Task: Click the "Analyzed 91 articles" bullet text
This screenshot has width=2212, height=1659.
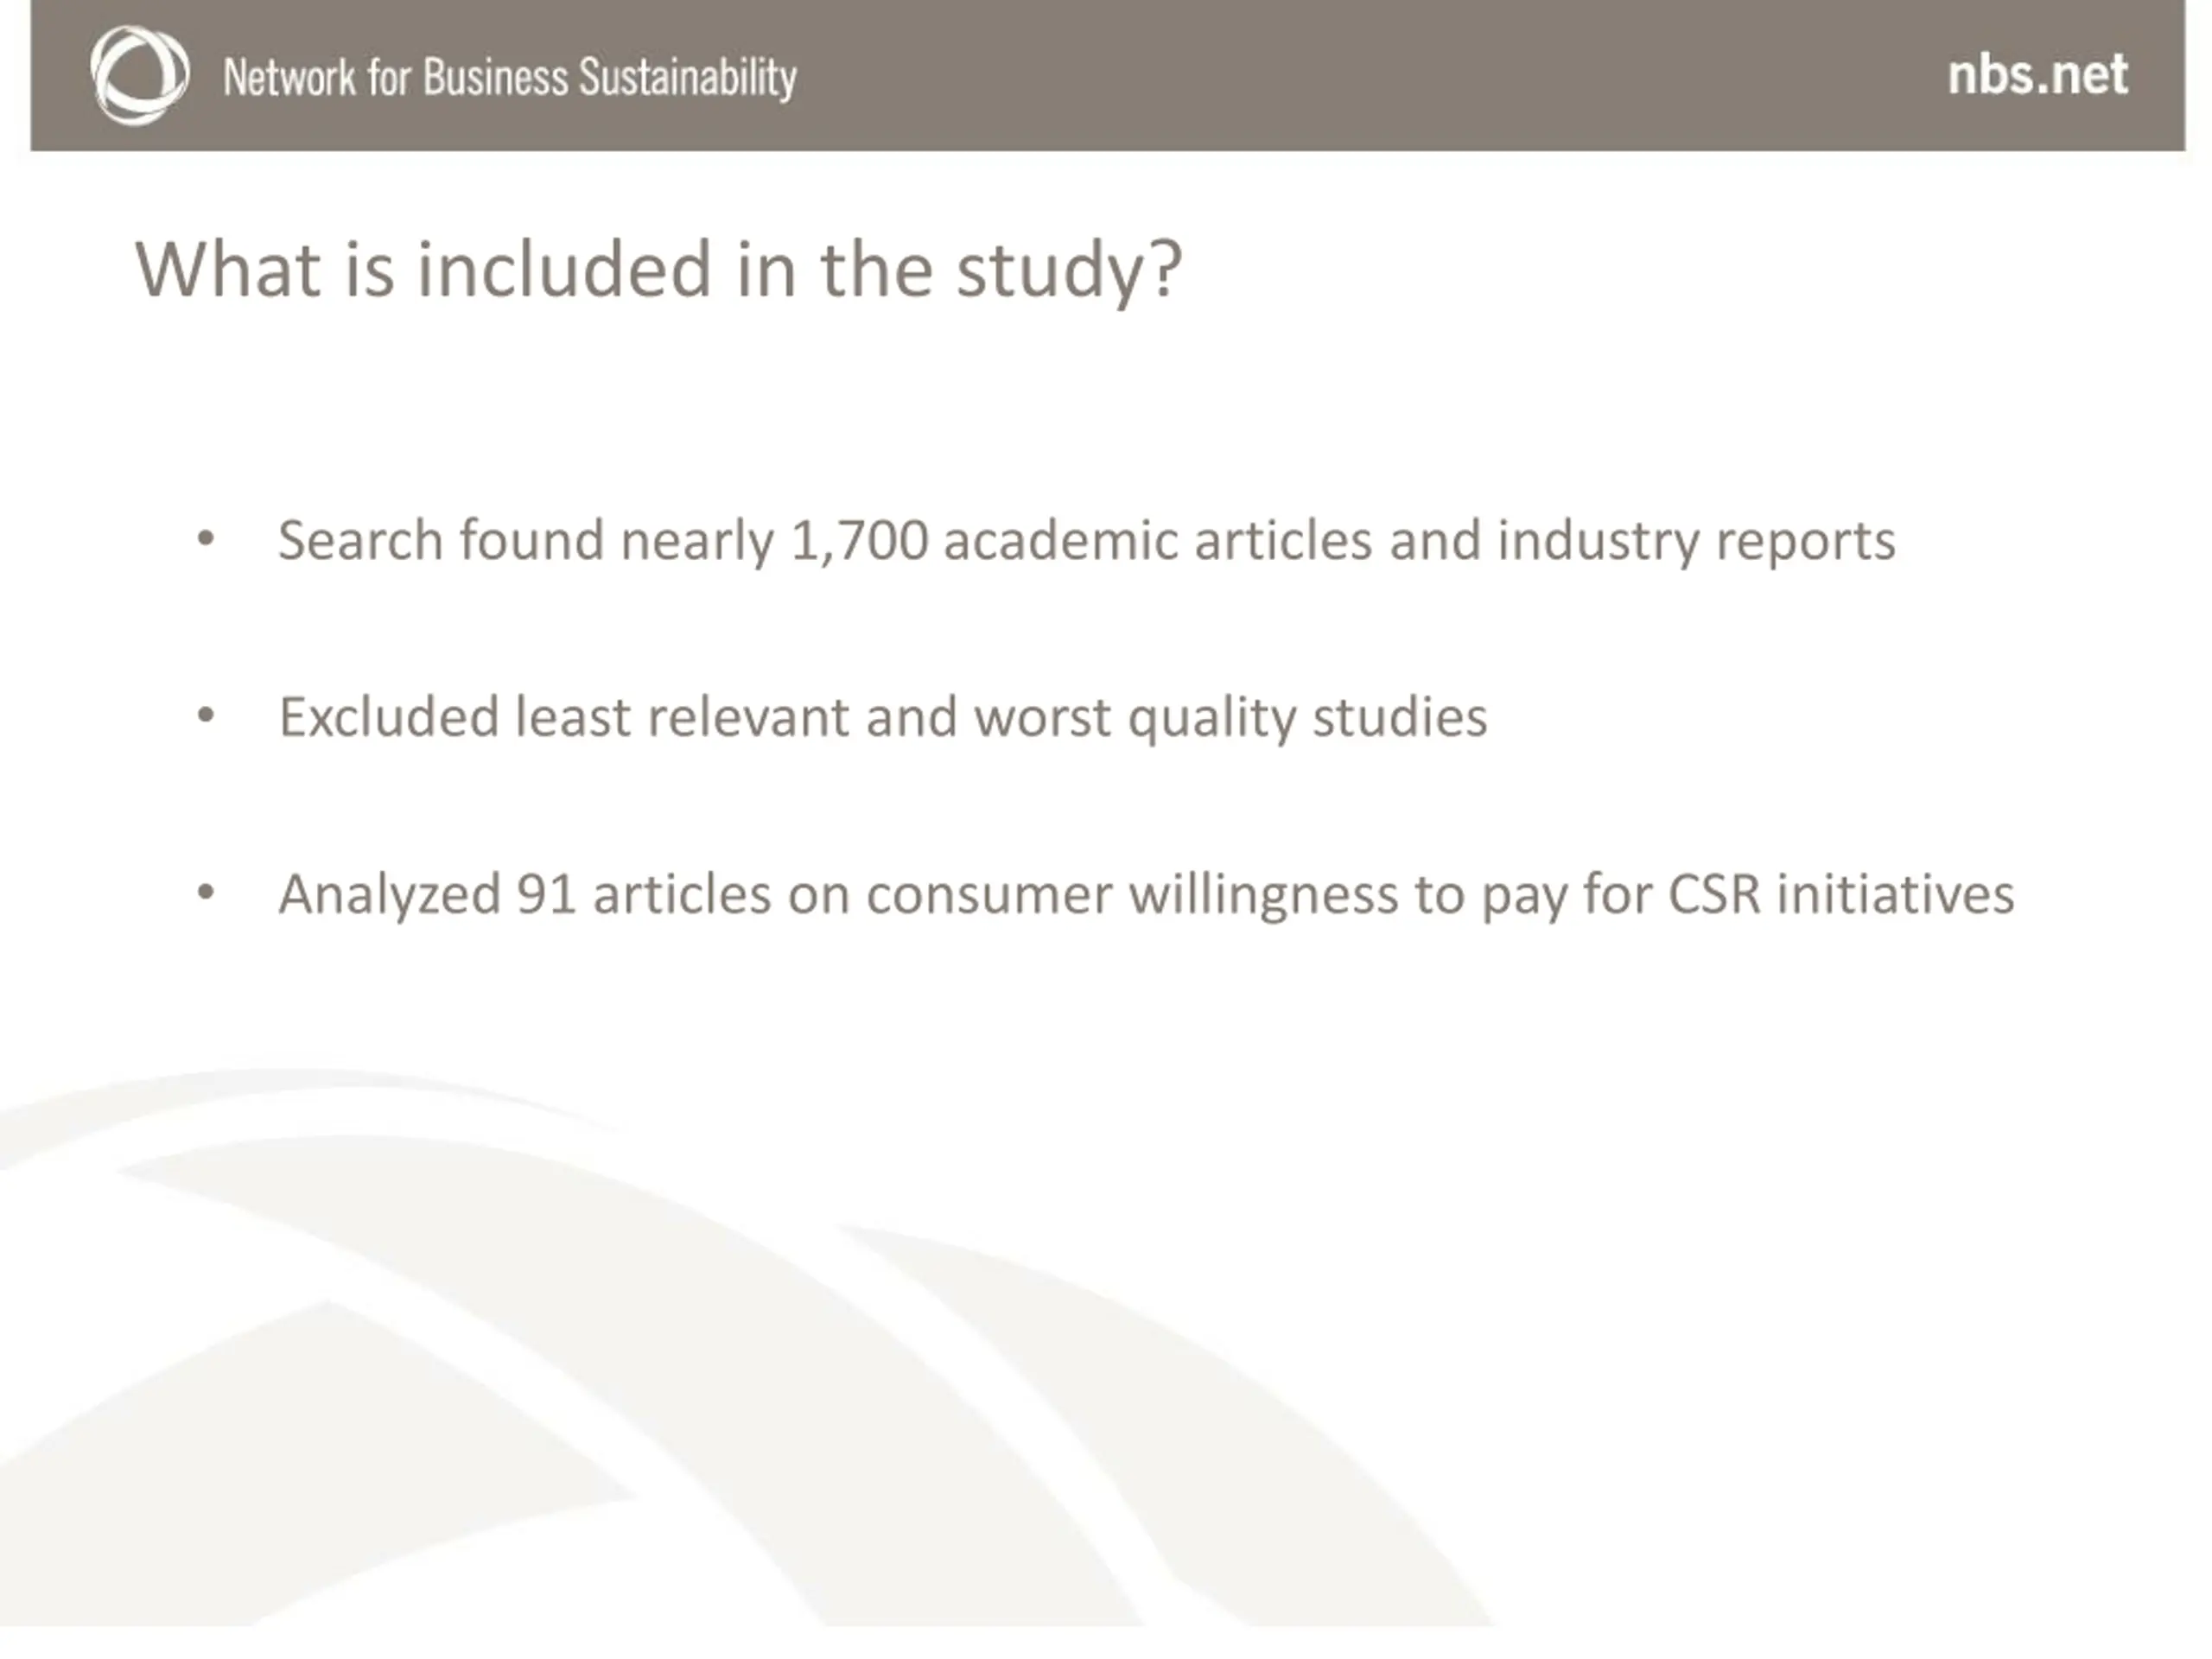Action: [1146, 894]
